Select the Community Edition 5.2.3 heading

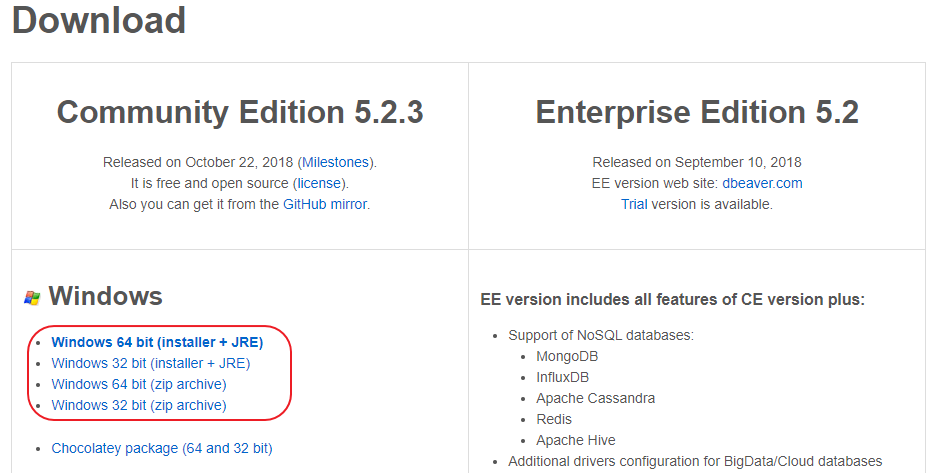coord(240,112)
